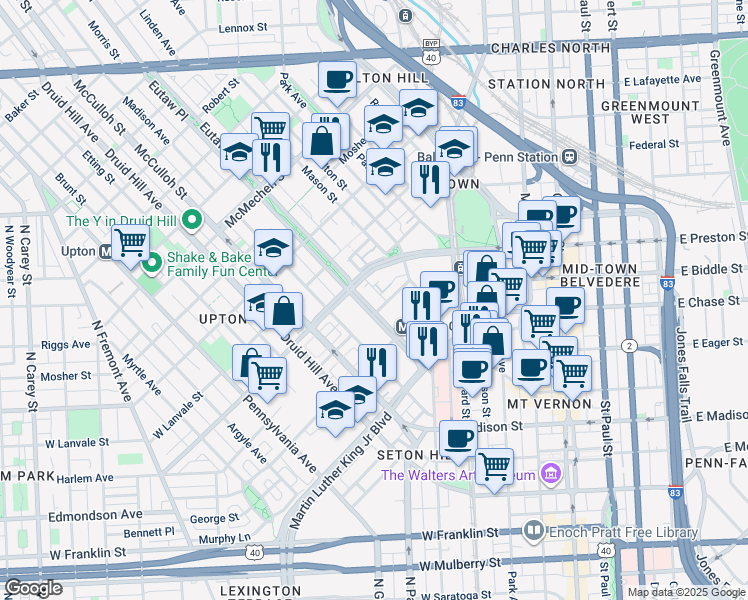Select the Upton metro station icon

[105, 251]
